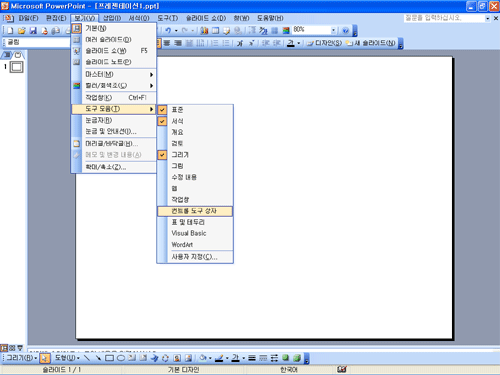Click the Undo arrow icon
500x375 pixels.
[168, 31]
